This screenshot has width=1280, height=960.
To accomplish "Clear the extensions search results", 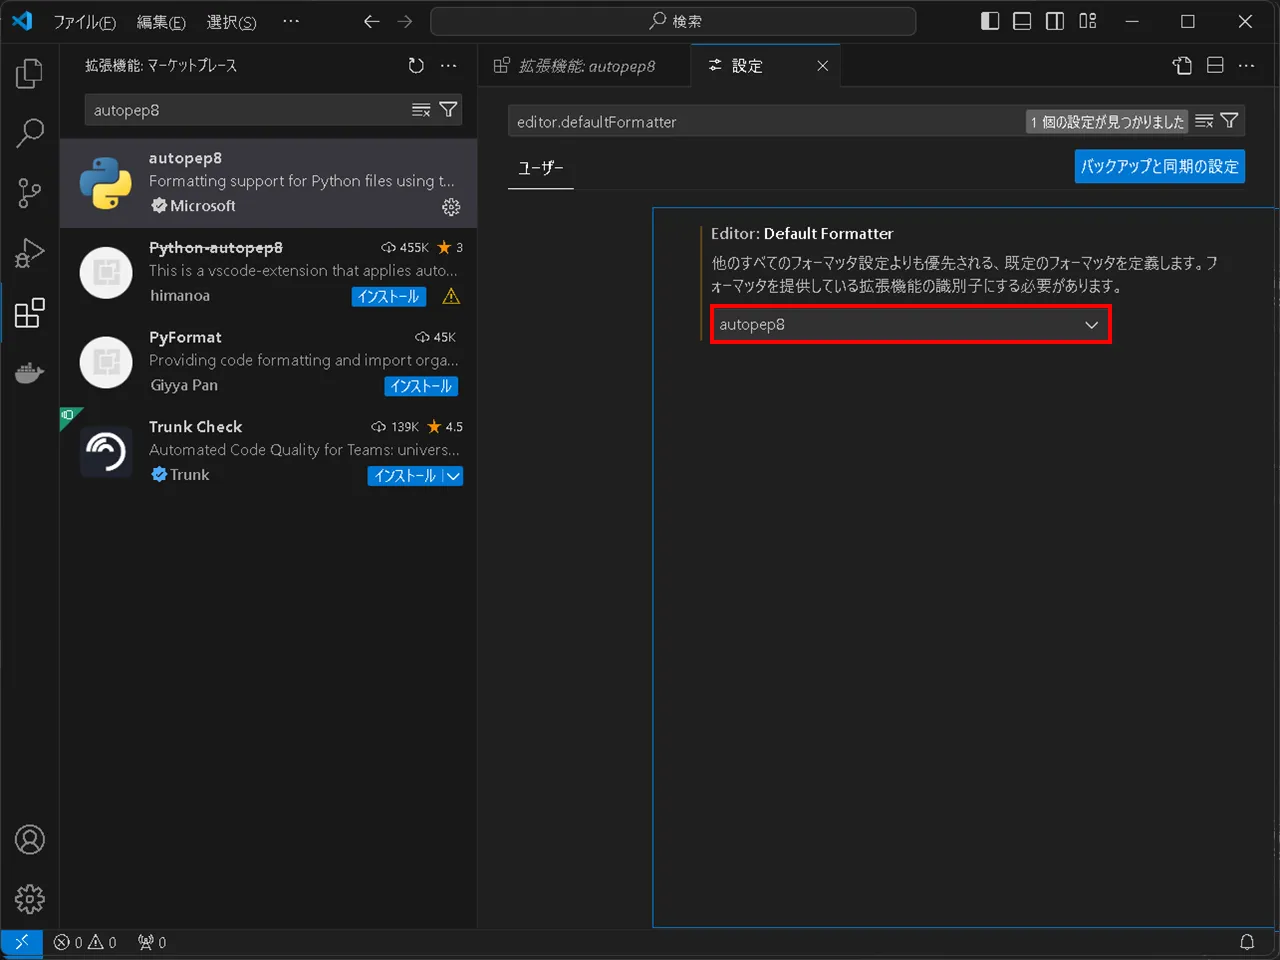I will [421, 110].
